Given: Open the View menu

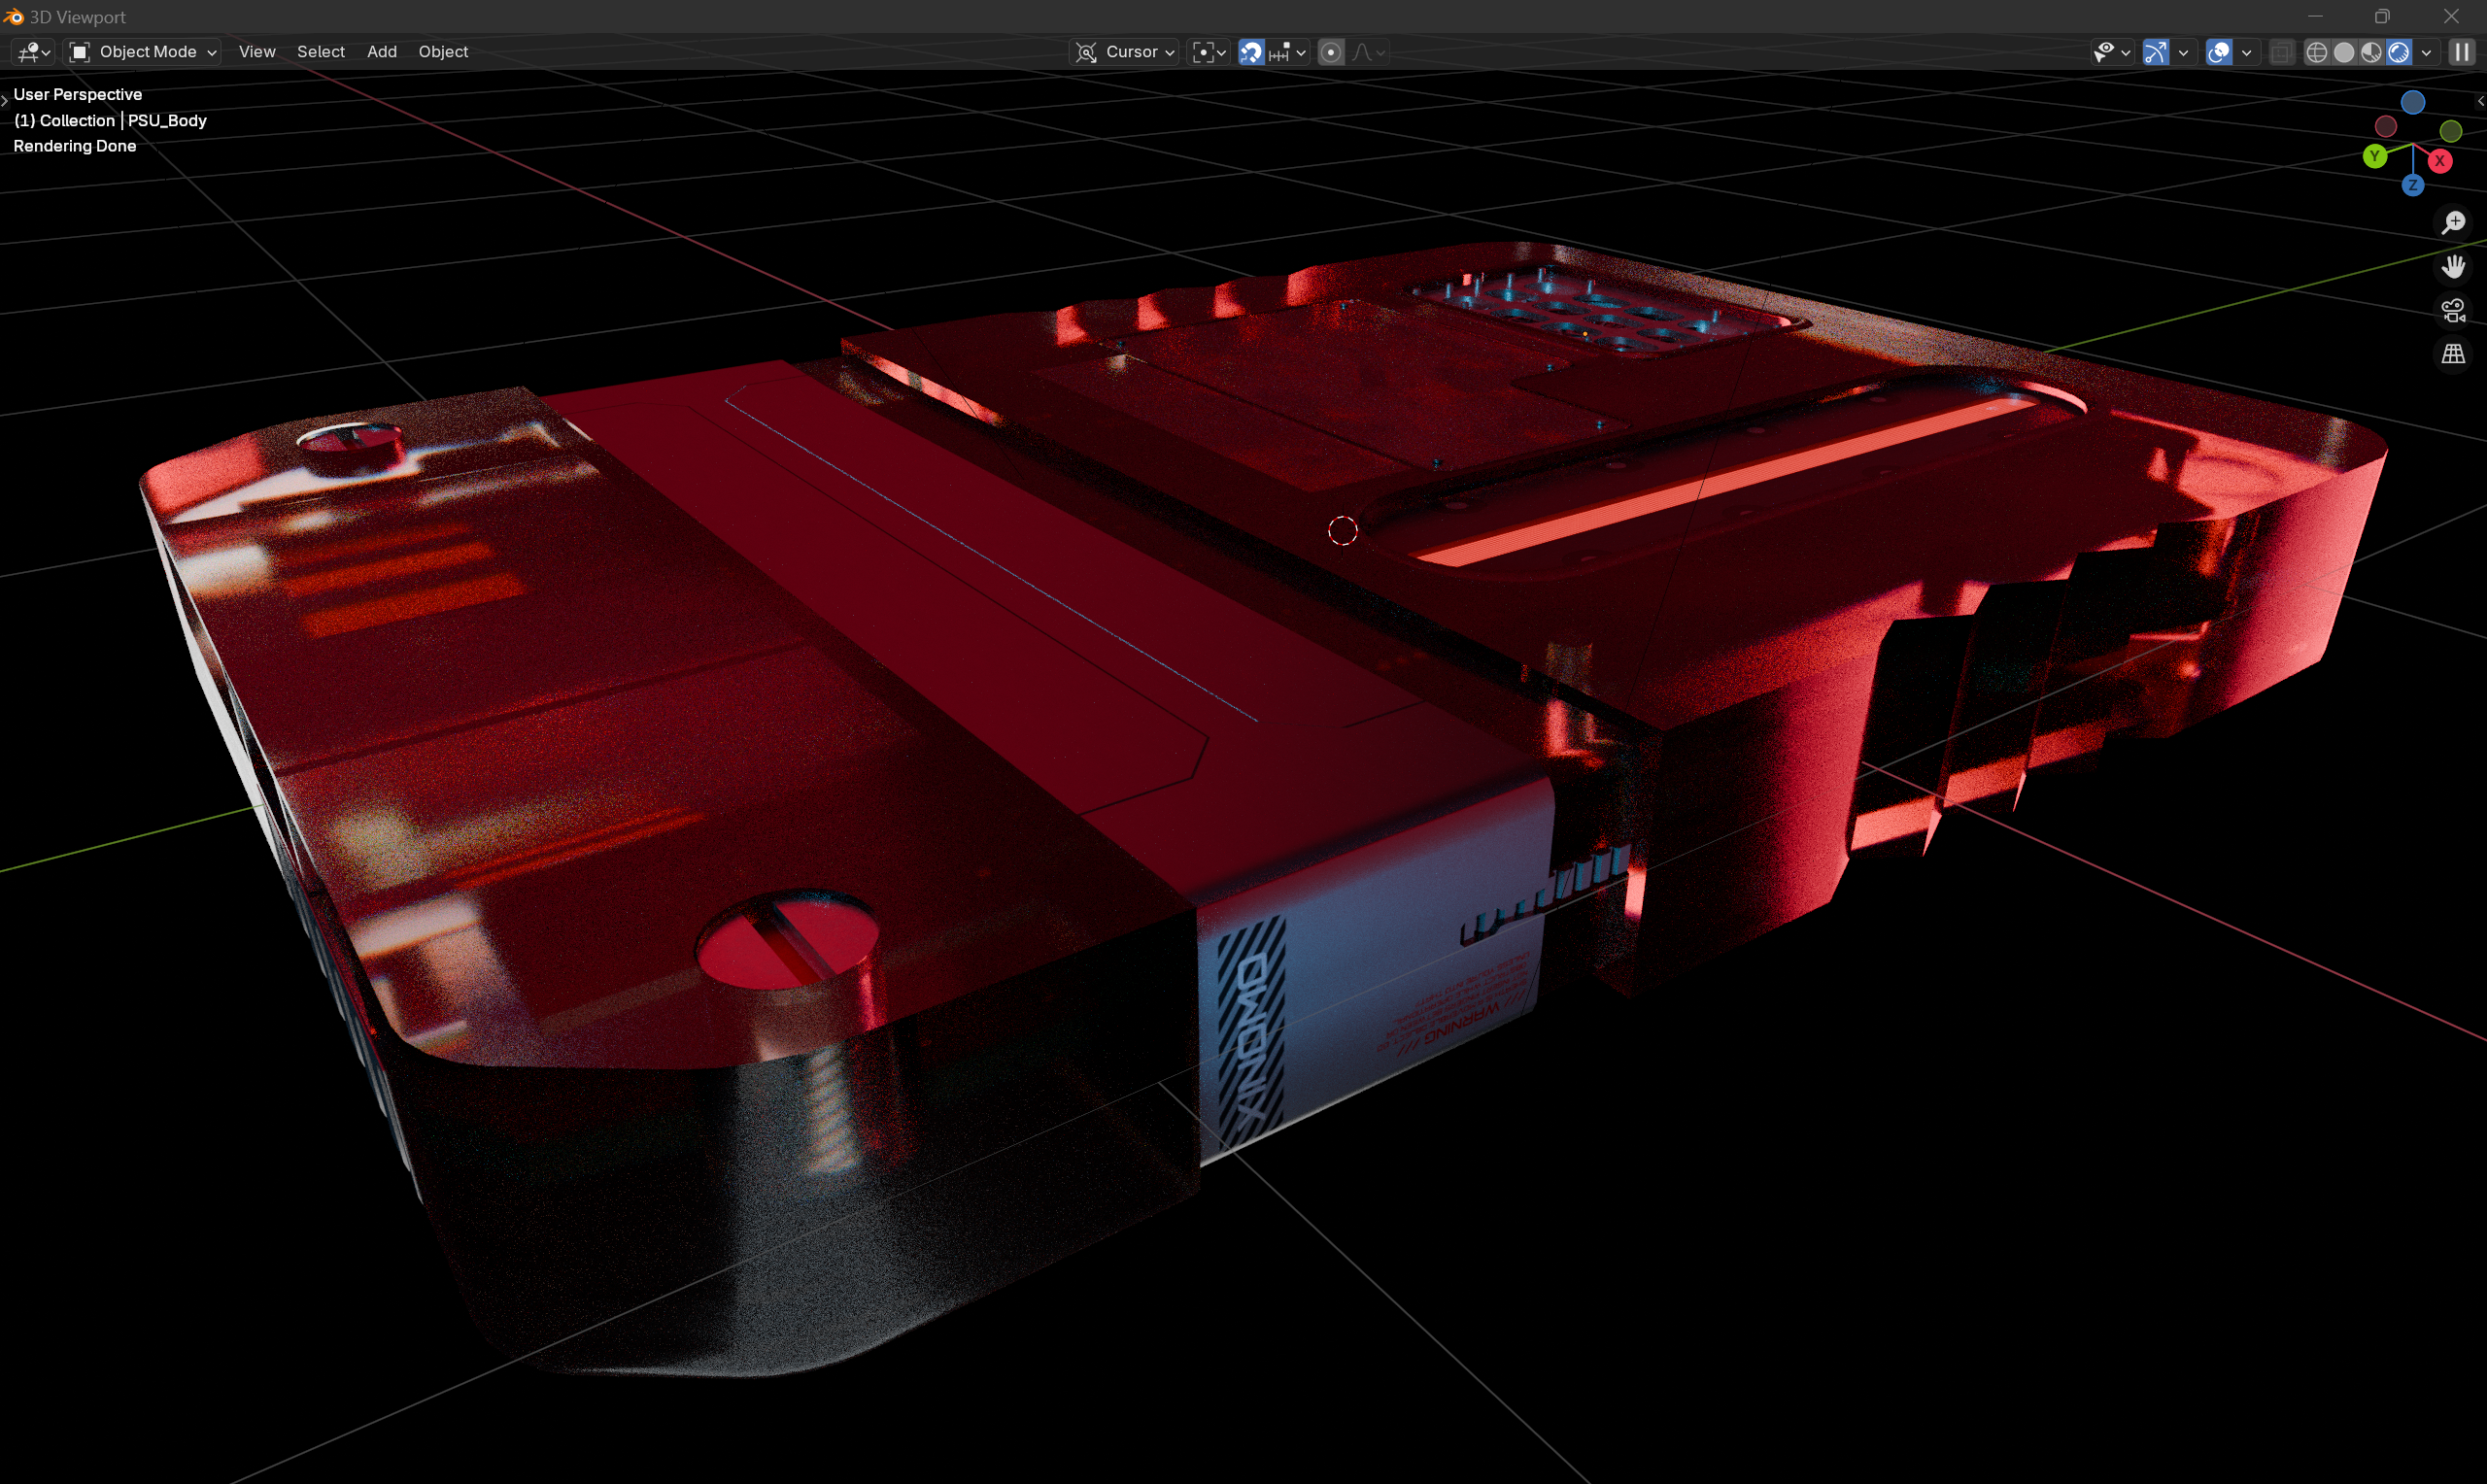Looking at the screenshot, I should point(257,52).
